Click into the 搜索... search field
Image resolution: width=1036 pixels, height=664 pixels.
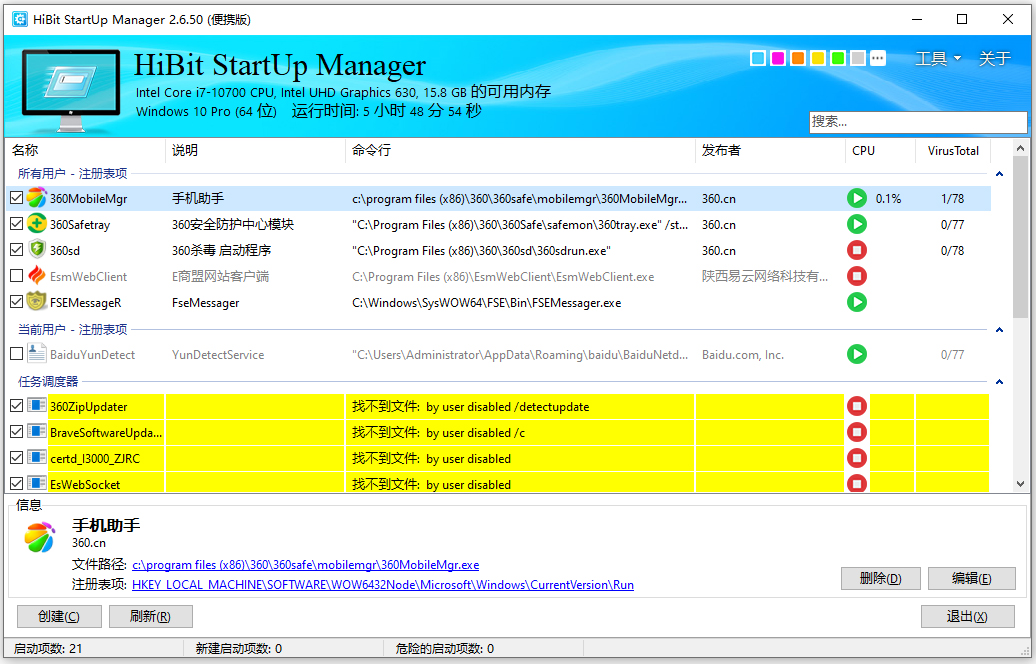(x=918, y=122)
